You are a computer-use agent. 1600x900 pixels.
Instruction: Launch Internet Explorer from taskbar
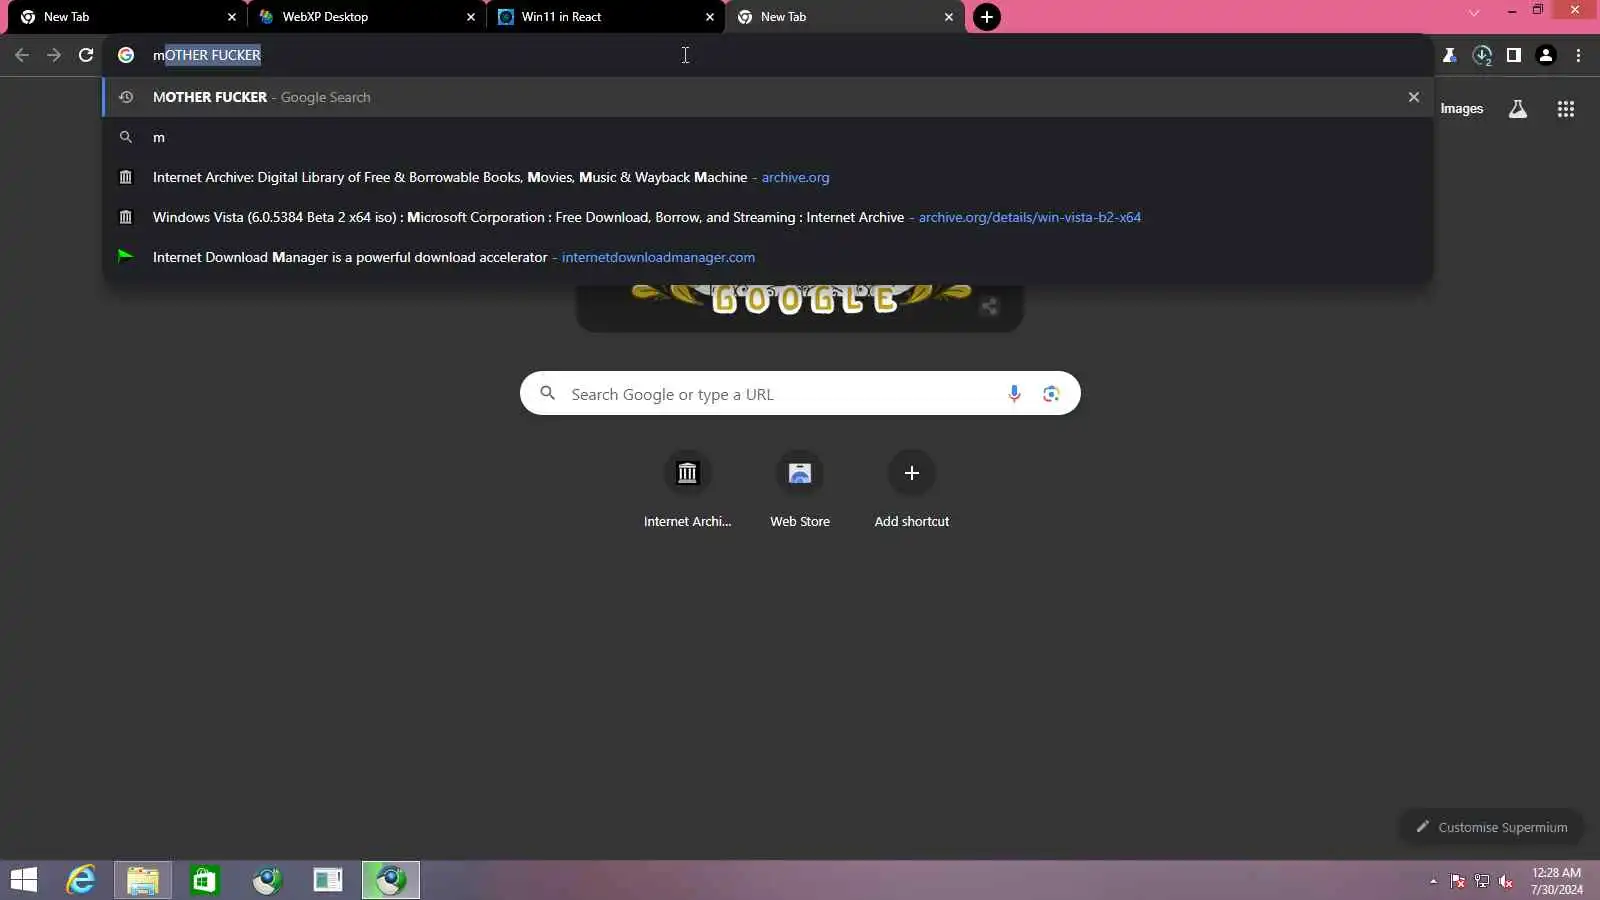click(x=81, y=880)
